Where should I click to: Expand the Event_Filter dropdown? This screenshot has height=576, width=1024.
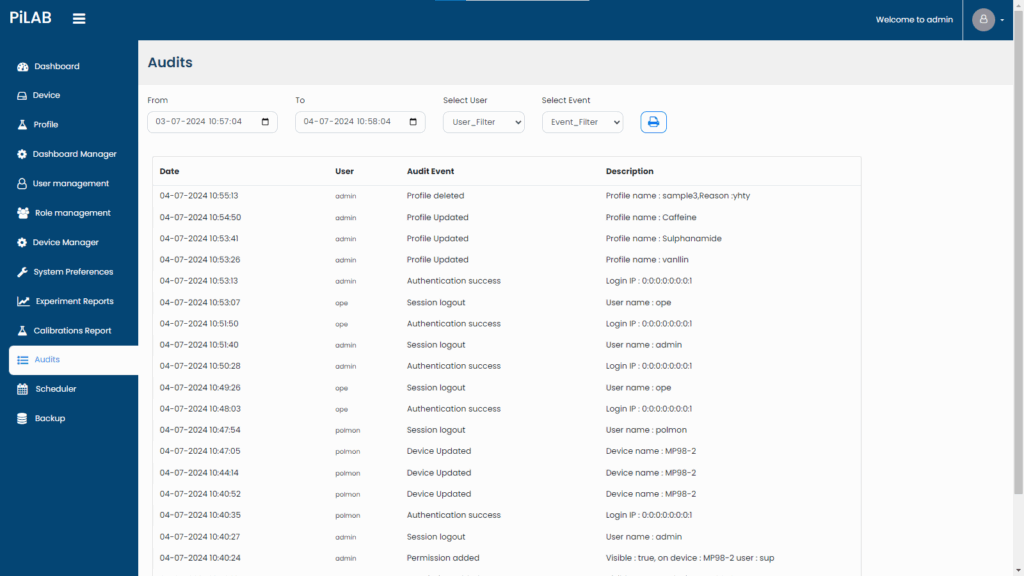pos(582,122)
